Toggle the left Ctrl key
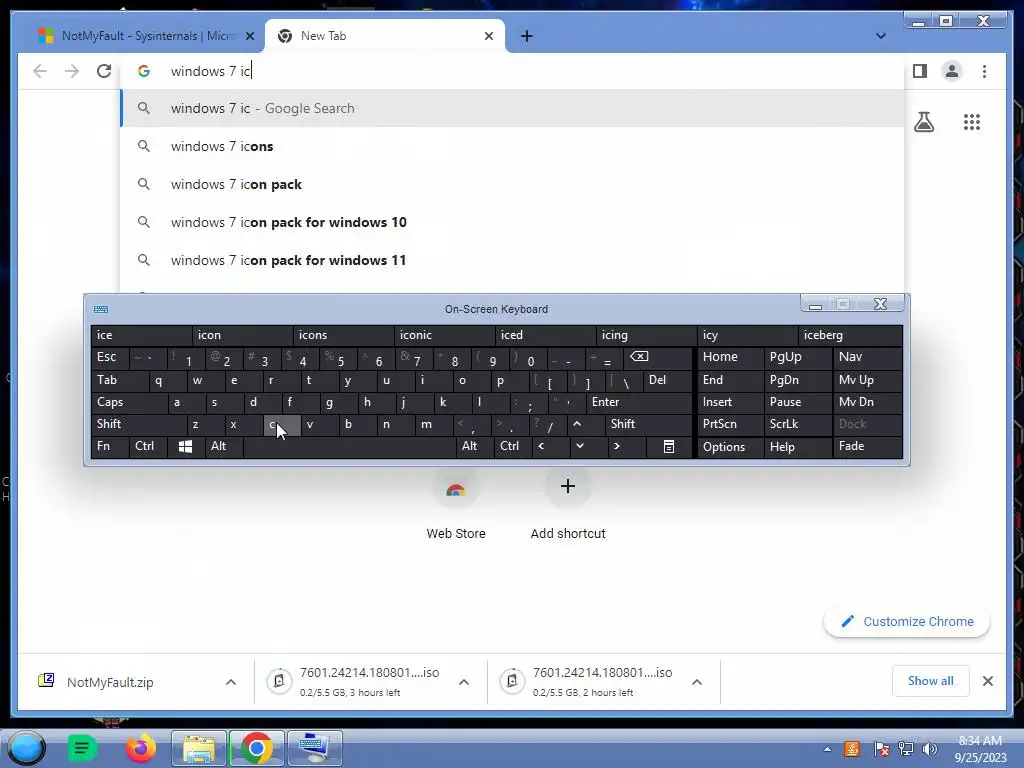Image resolution: width=1024 pixels, height=768 pixels. [148, 447]
